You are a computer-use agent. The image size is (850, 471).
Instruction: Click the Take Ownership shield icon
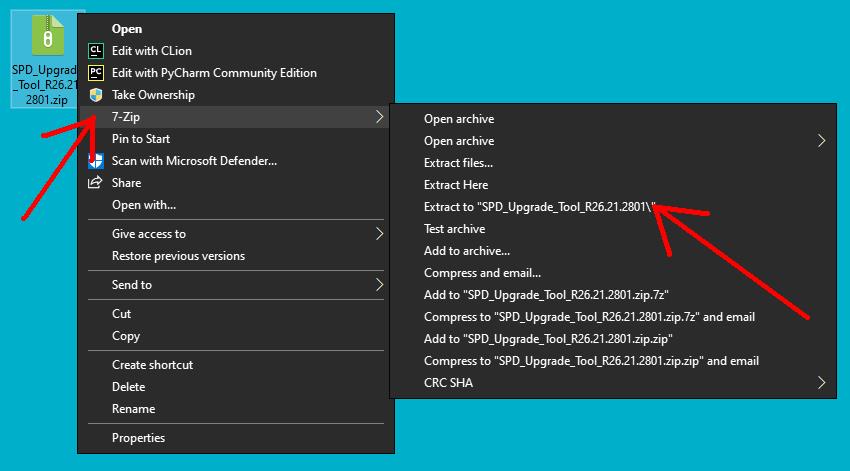pyautogui.click(x=96, y=95)
